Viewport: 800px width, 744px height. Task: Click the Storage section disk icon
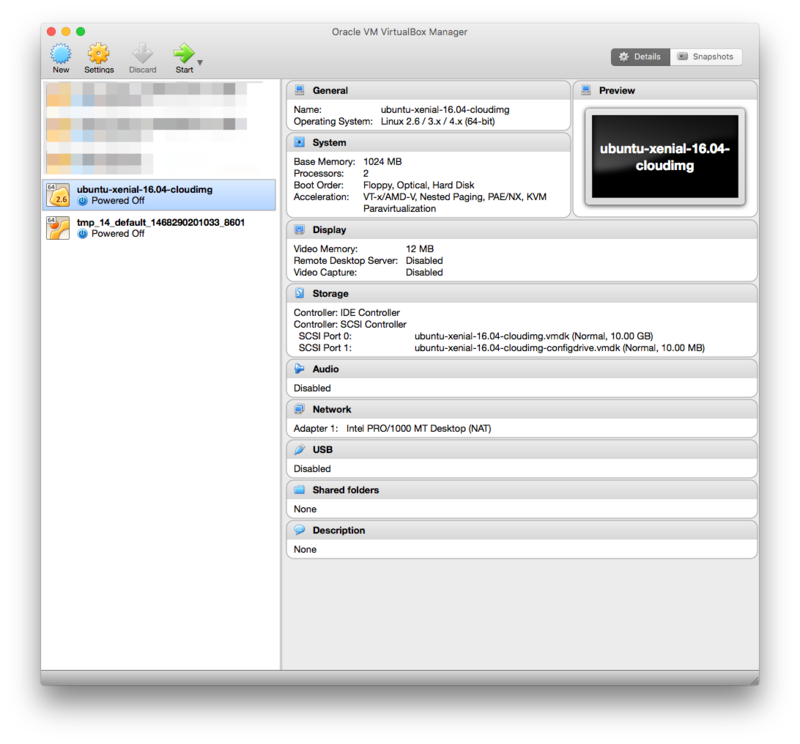299,293
